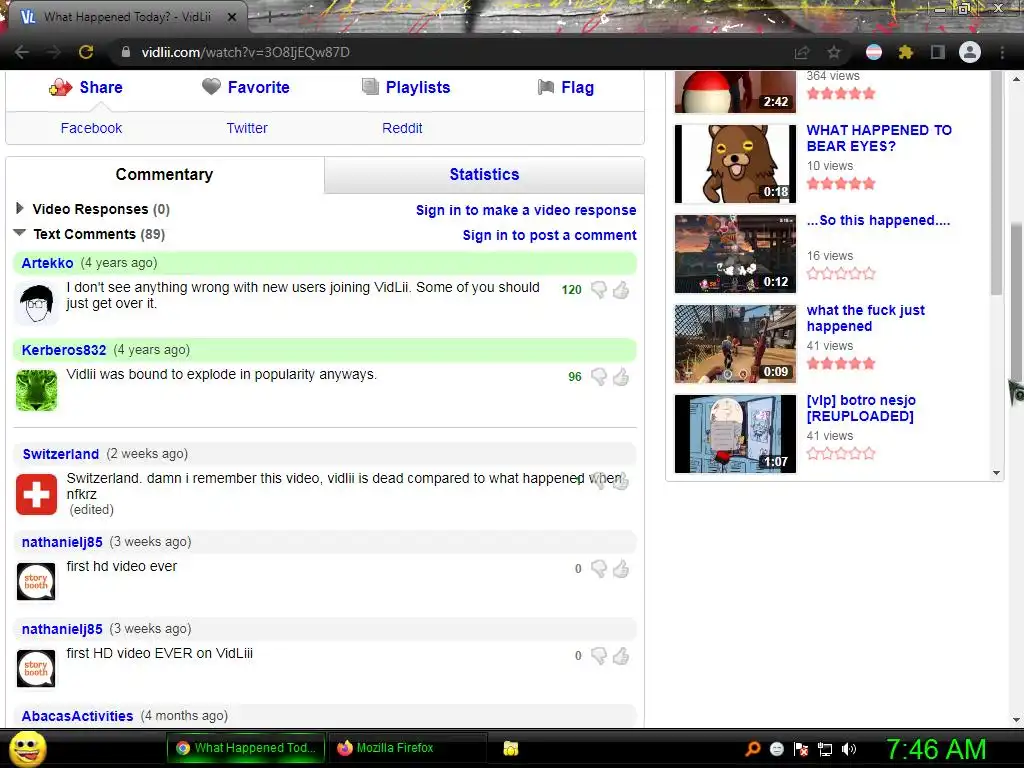Open Kerberos832's green lion avatar
This screenshot has height=768, width=1024.
(37, 391)
